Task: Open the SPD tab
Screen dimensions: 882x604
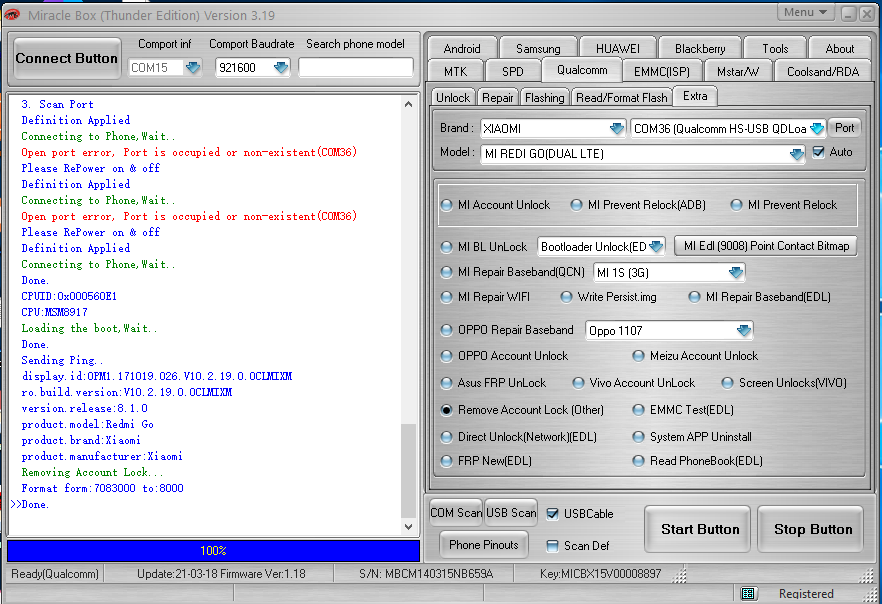Action: 512,71
